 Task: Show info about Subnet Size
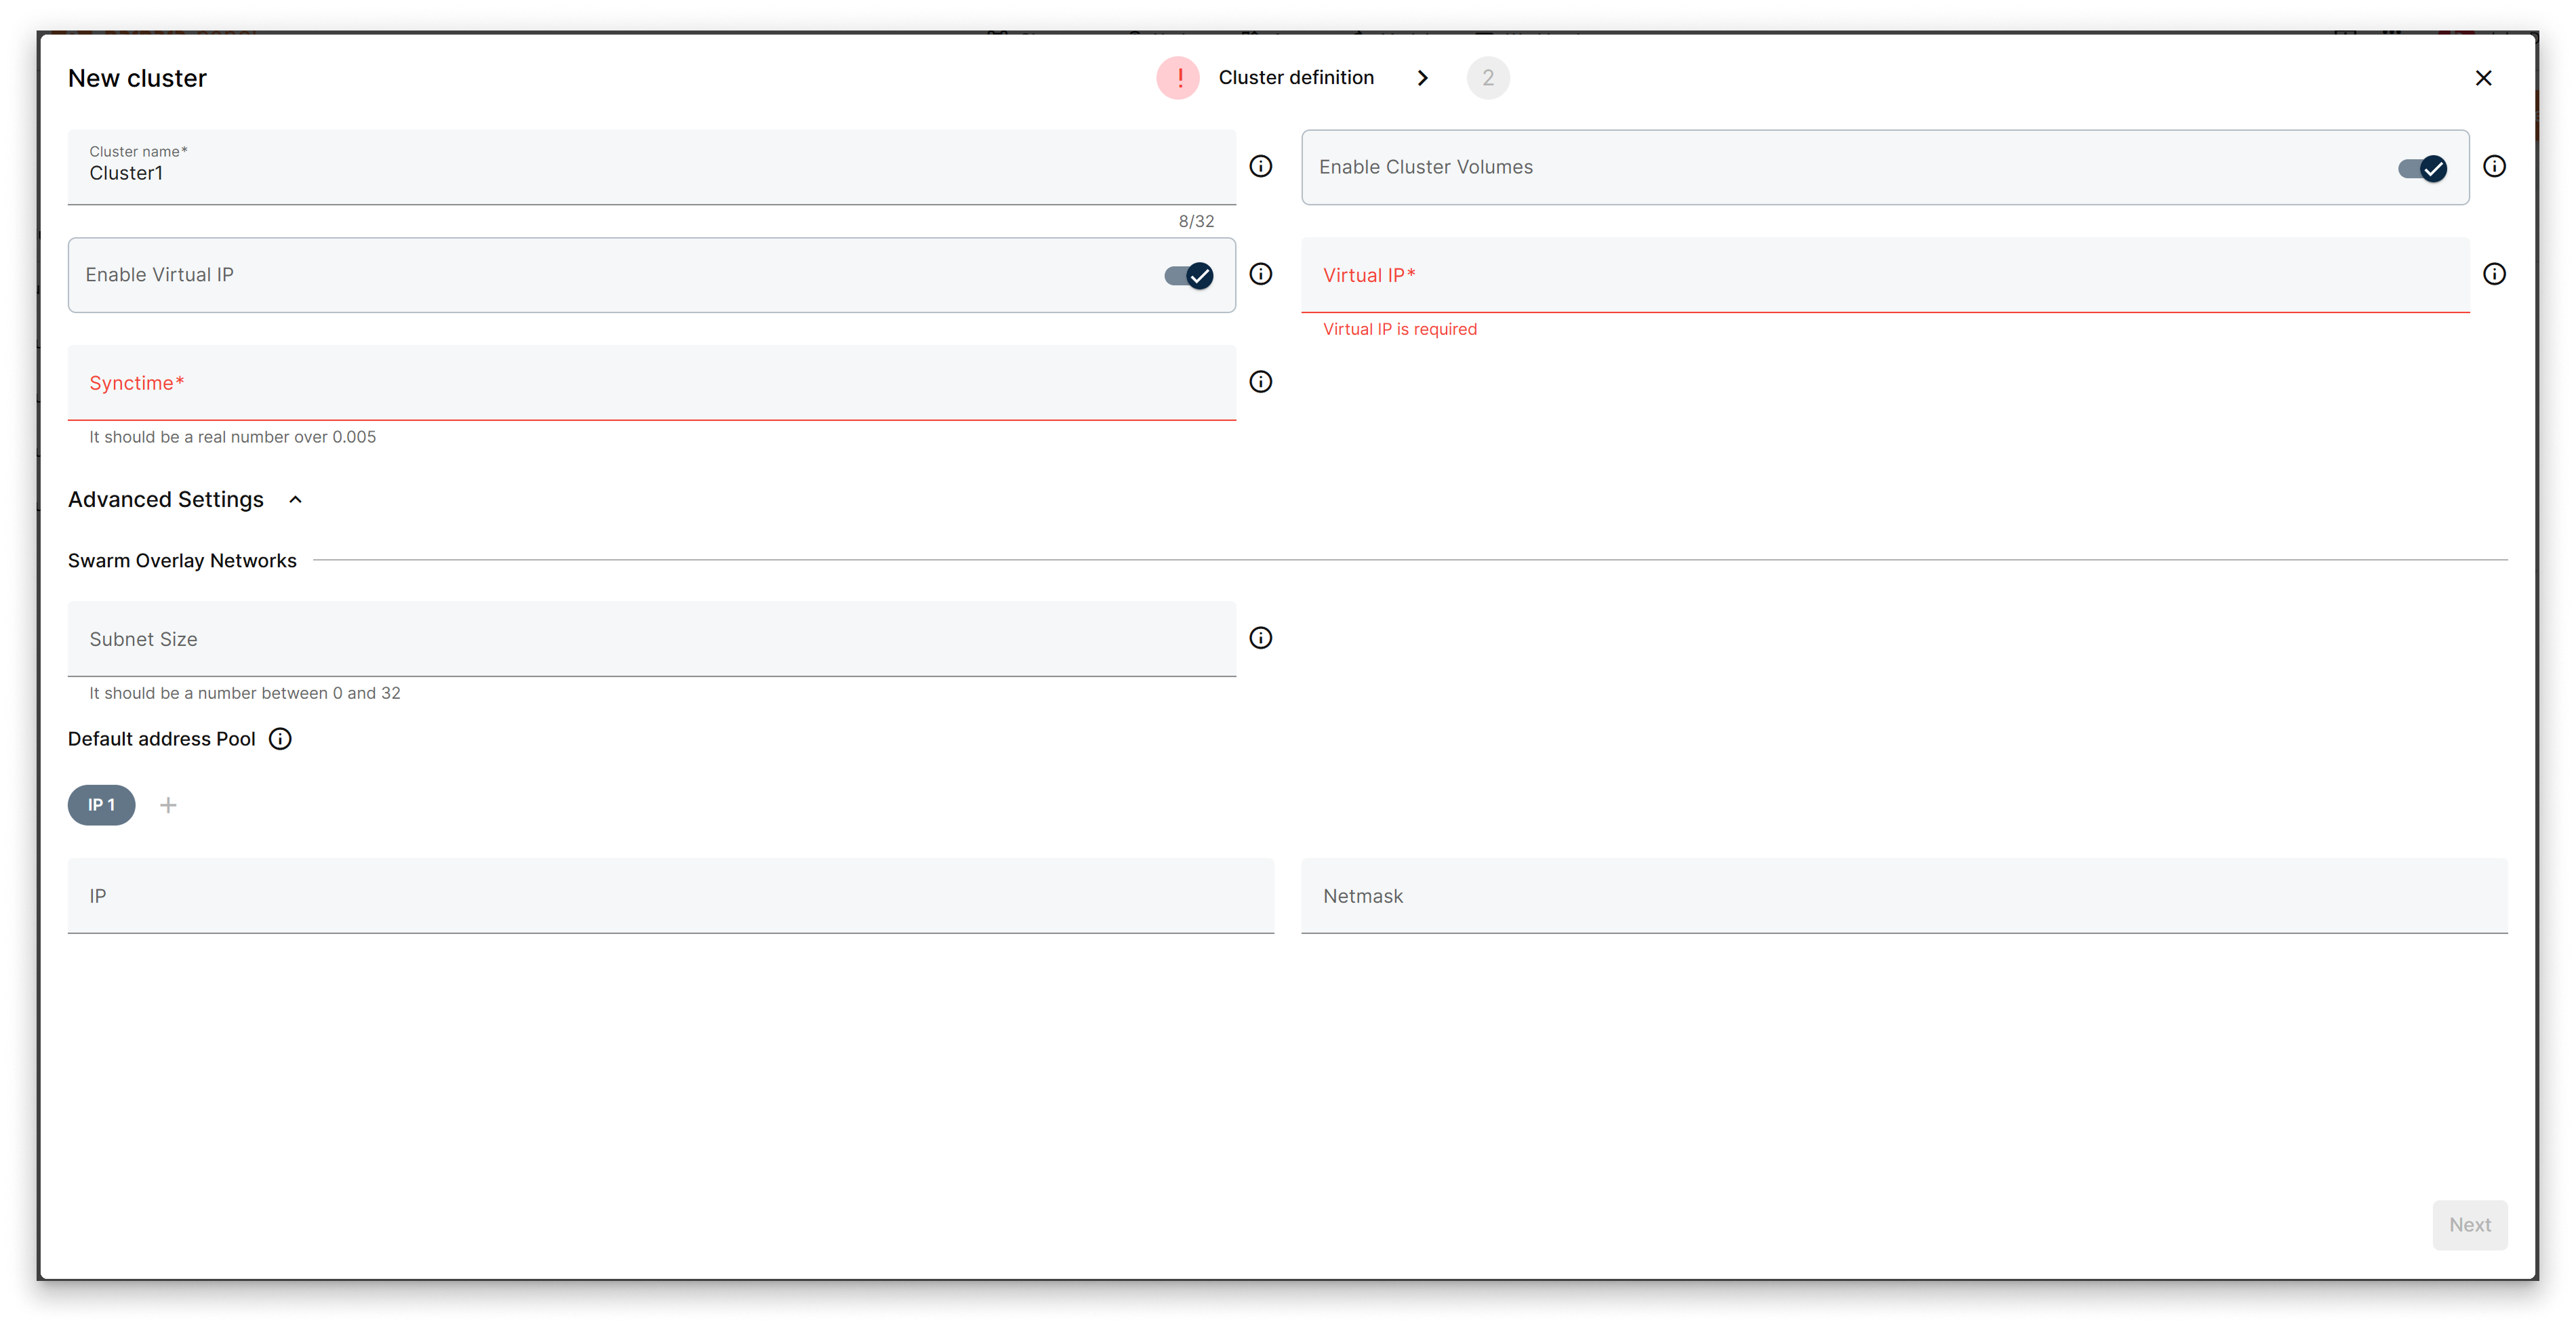click(x=1261, y=638)
